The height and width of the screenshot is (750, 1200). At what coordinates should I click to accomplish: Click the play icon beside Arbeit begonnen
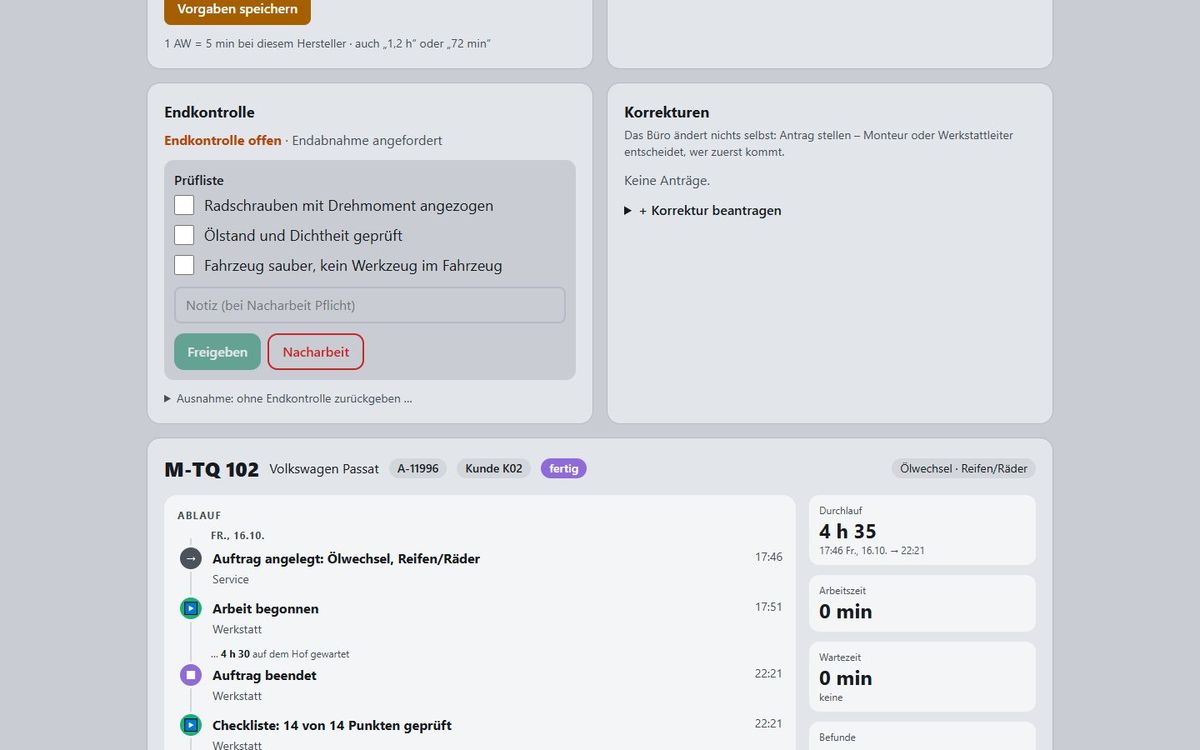coord(191,608)
